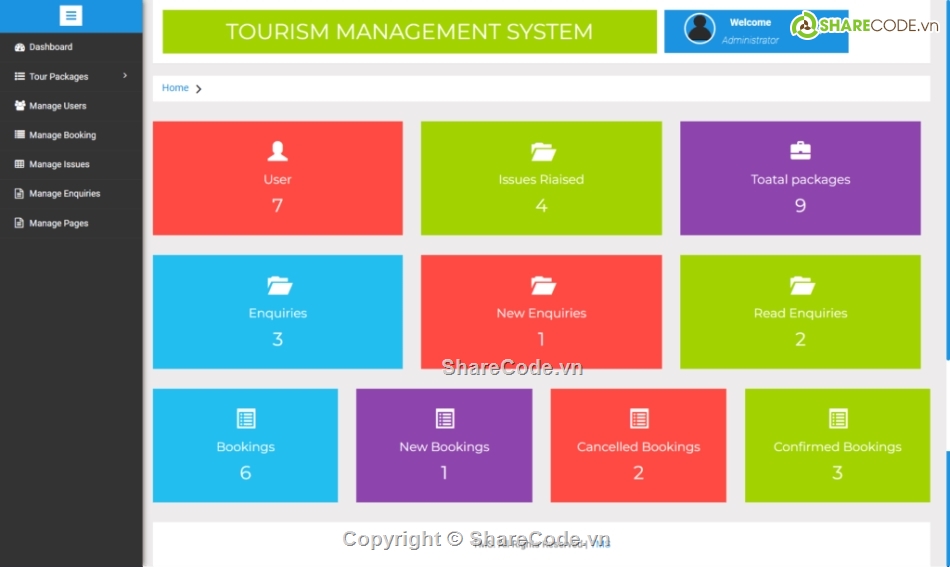This screenshot has width=950, height=567.
Task: Click the 'Bookings' label on blue card
Action: click(245, 447)
